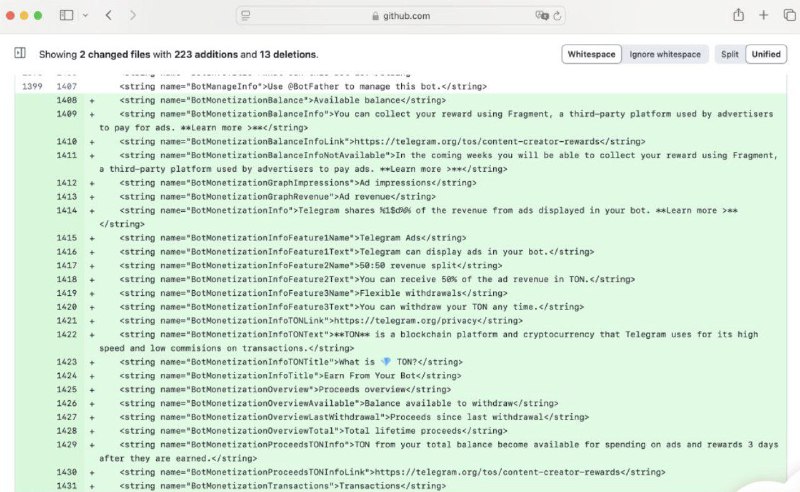
Task: Click line number 1407 in the diff
Action: 67,86
